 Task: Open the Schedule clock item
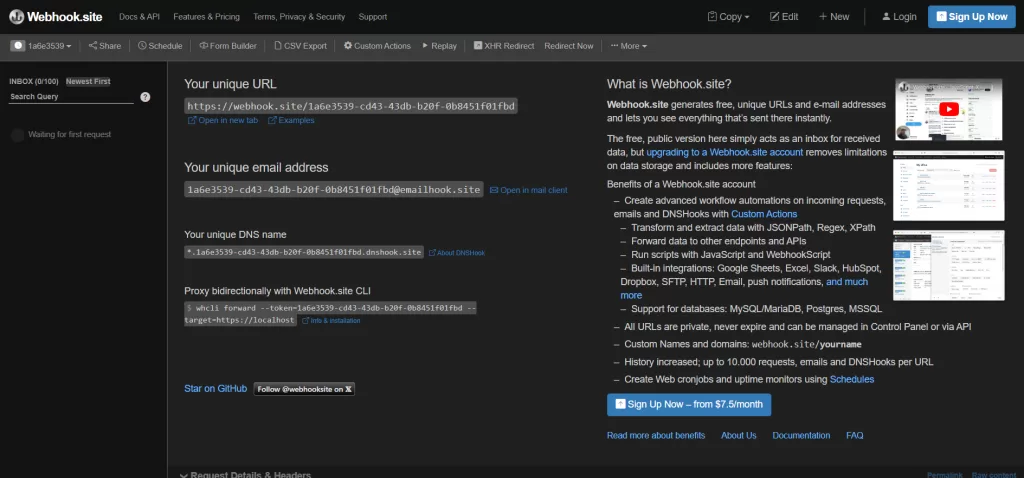(160, 46)
